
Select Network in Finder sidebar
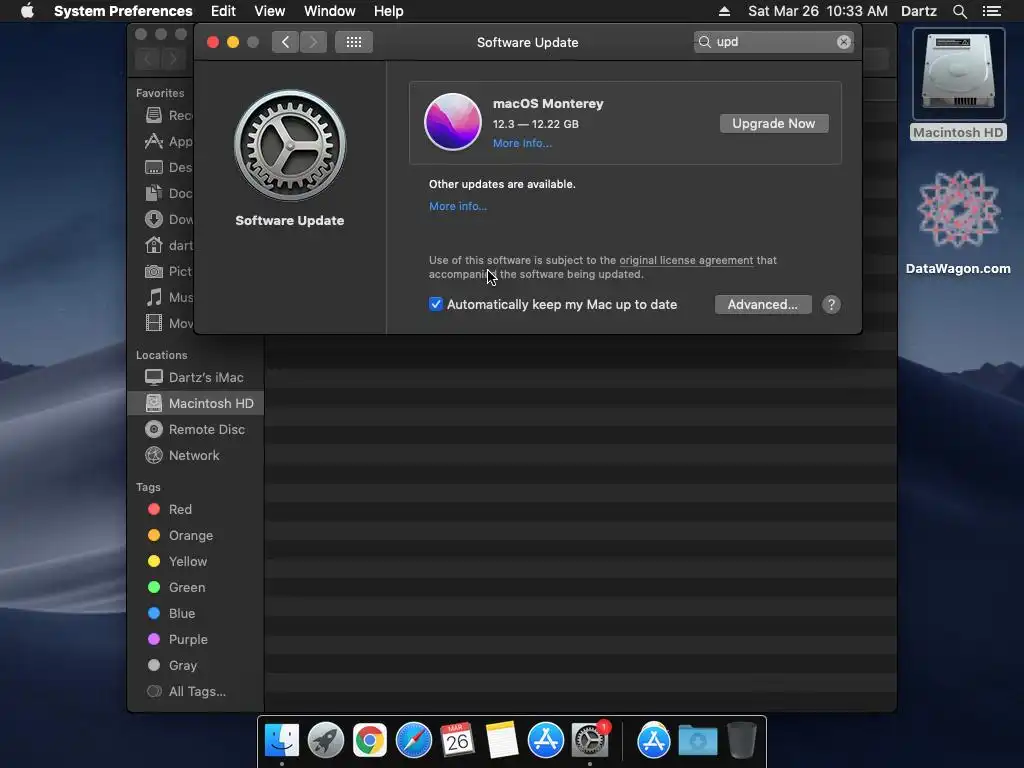(x=196, y=456)
